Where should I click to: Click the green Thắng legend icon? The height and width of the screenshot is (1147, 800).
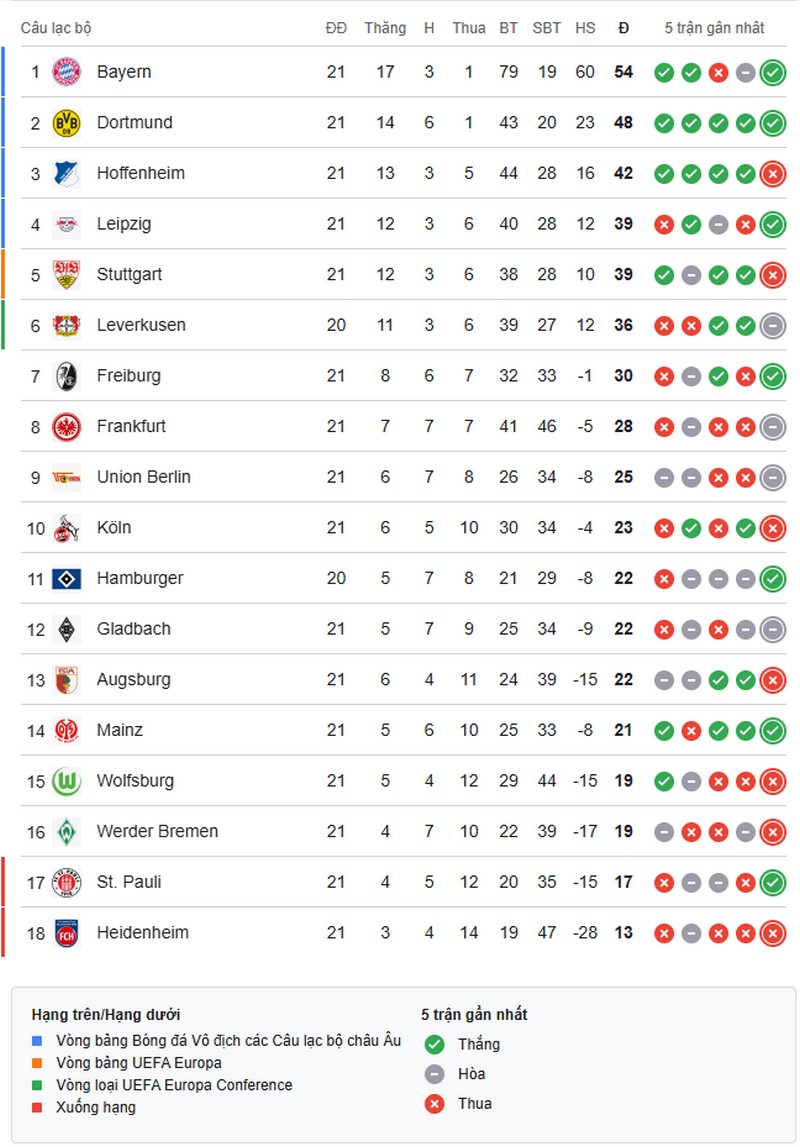[x=435, y=1044]
